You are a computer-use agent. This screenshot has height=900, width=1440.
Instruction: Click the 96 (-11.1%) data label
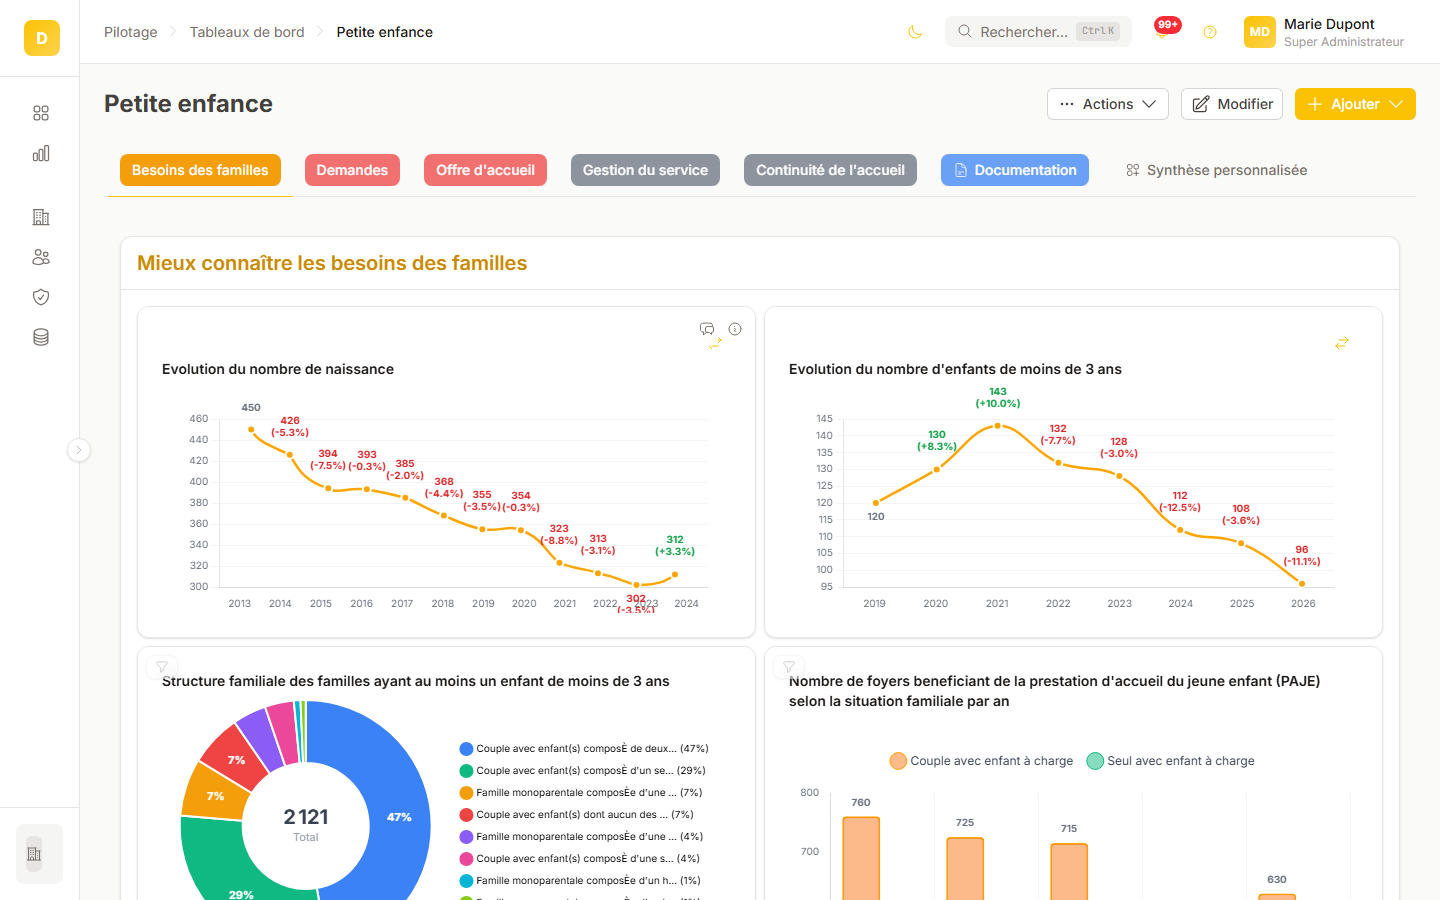[x=1302, y=555]
